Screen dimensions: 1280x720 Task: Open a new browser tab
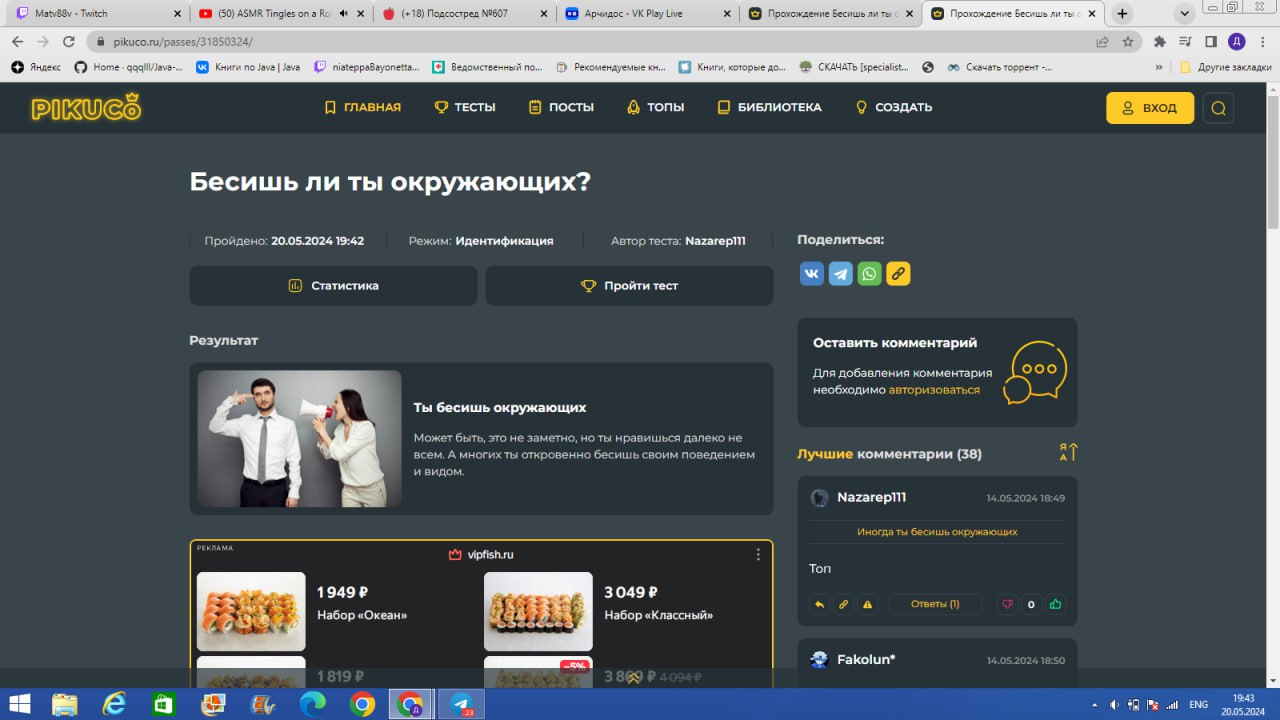pyautogui.click(x=1122, y=14)
